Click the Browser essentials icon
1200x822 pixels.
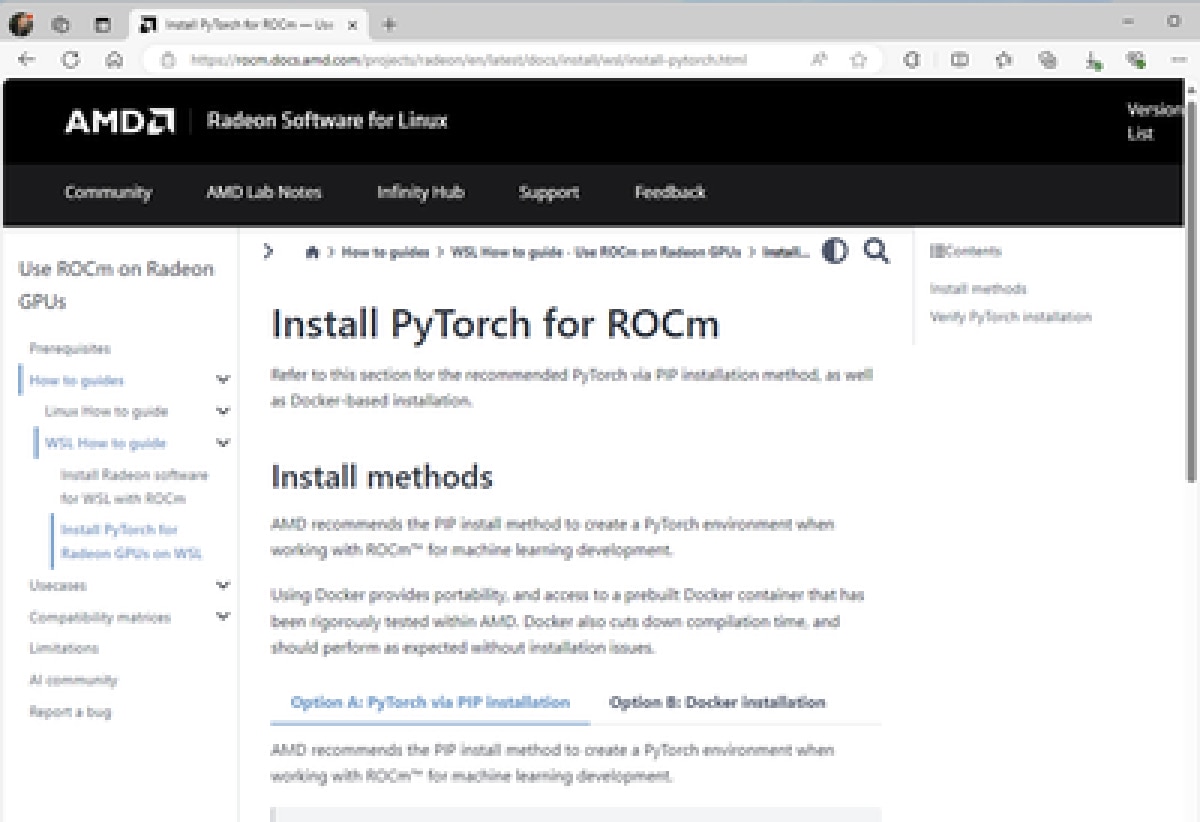(1136, 60)
